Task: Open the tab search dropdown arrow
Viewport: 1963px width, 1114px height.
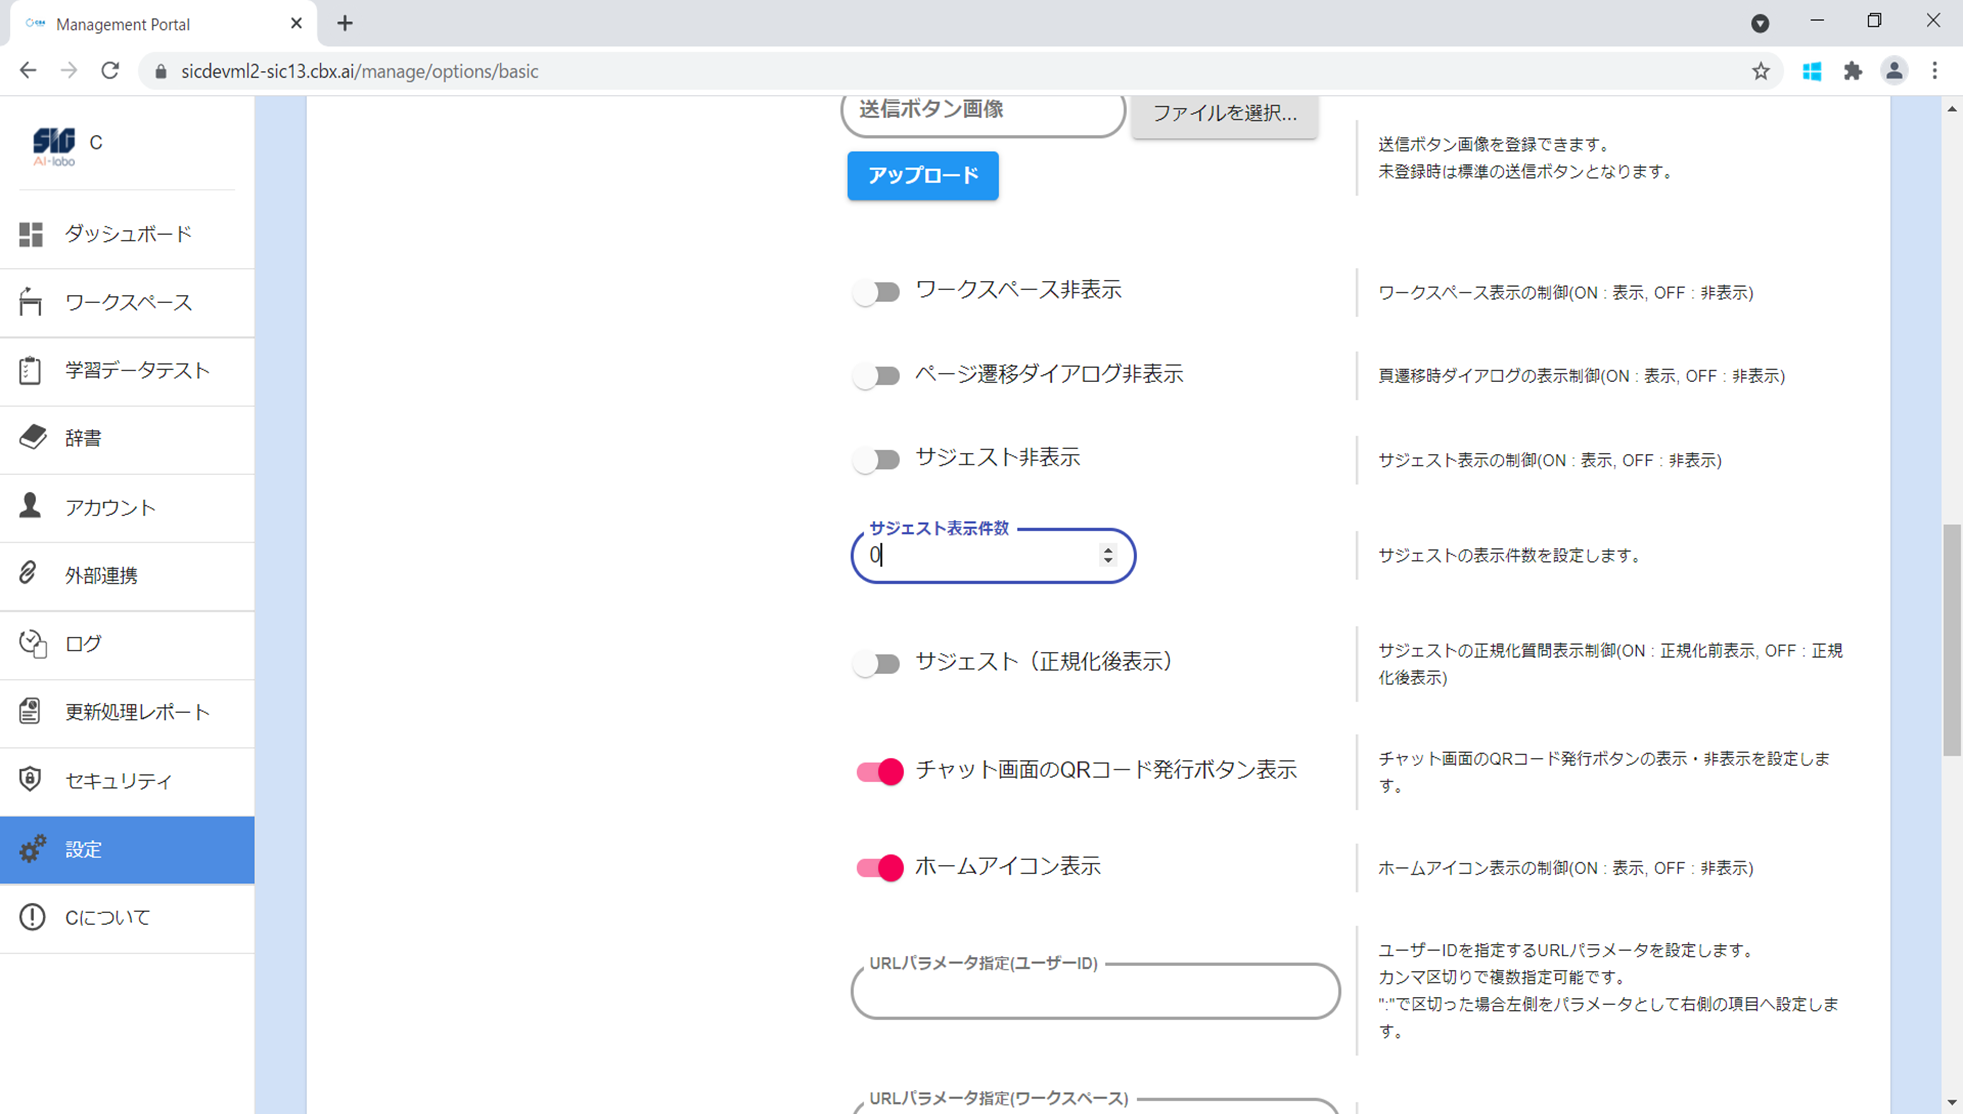Action: coord(1760,23)
